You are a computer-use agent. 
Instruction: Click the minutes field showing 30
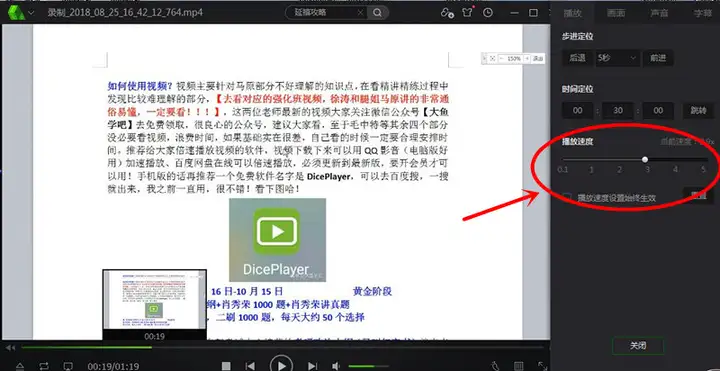click(618, 111)
